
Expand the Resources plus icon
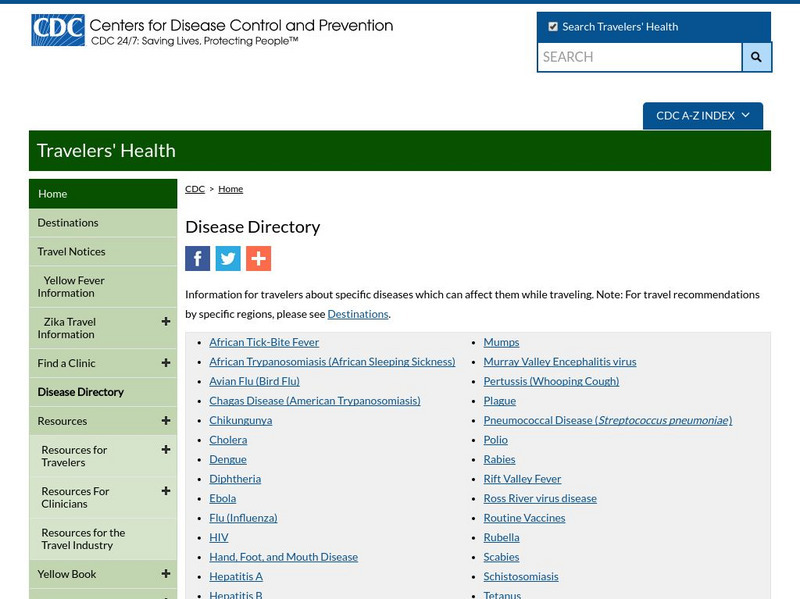pos(166,420)
